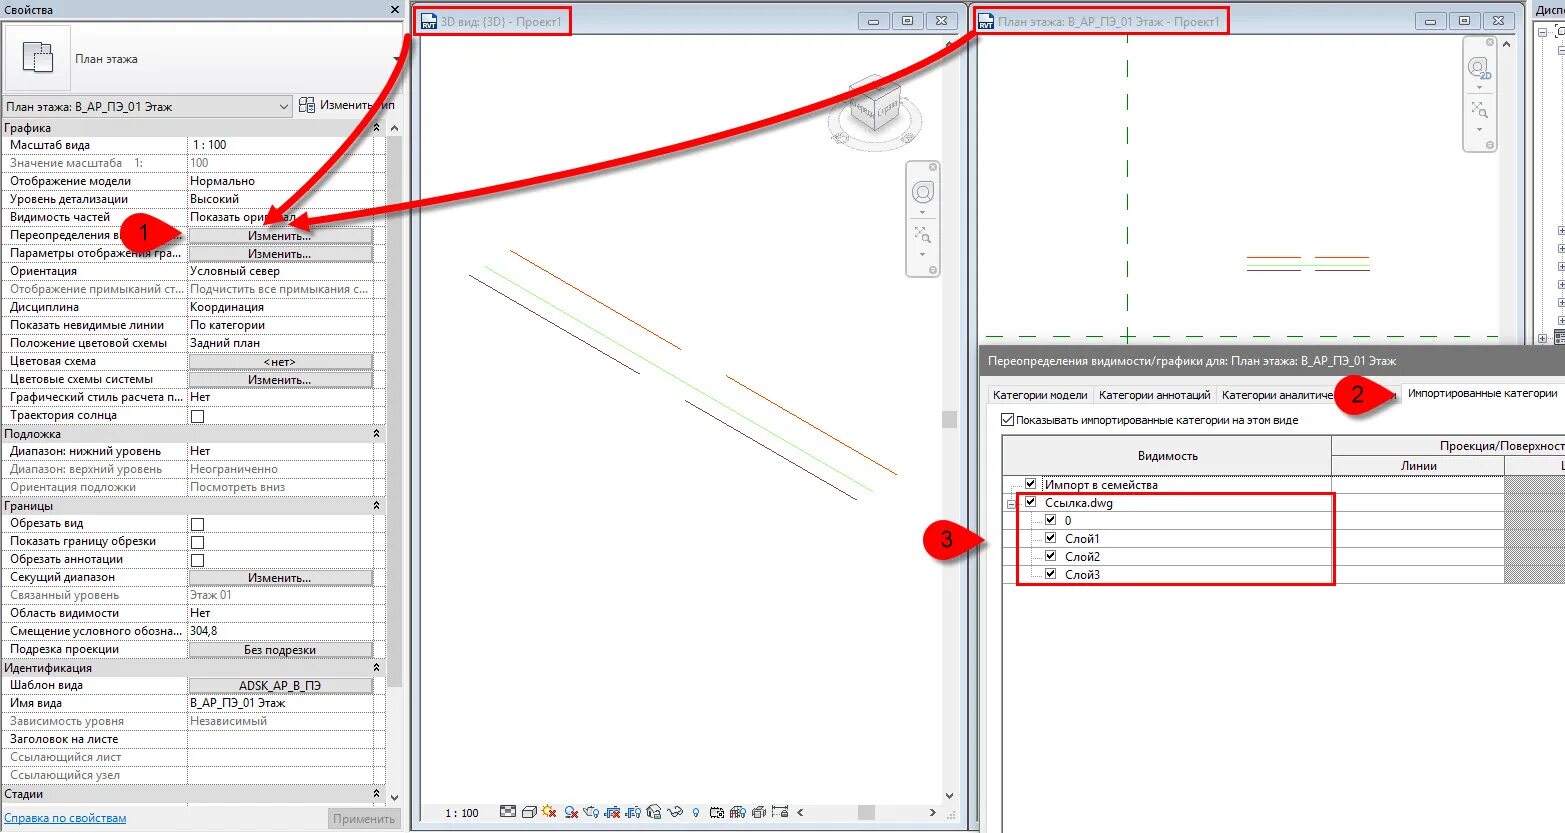This screenshot has height=833, width=1565.
Task: Click Temporary View Properties icon
Action: click(x=717, y=812)
